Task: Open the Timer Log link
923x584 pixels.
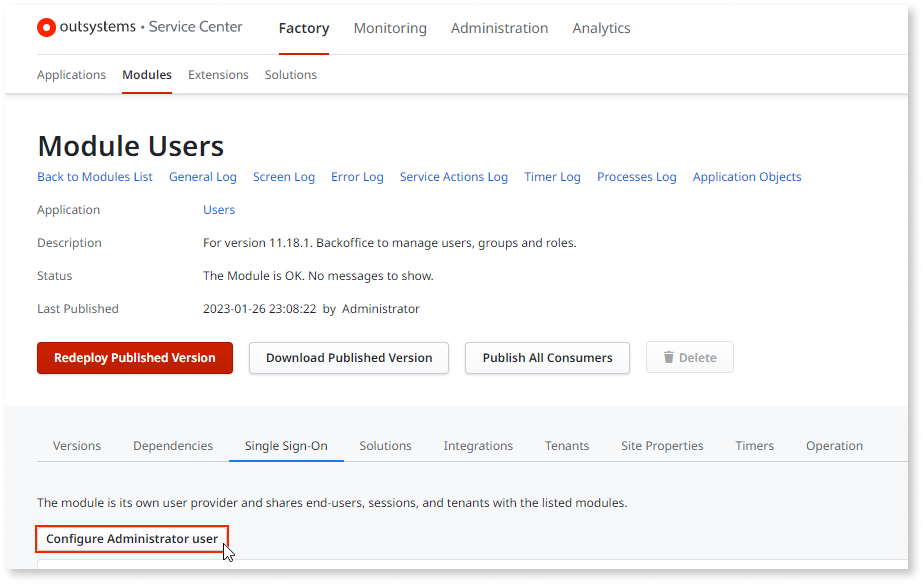Action: coord(552,177)
